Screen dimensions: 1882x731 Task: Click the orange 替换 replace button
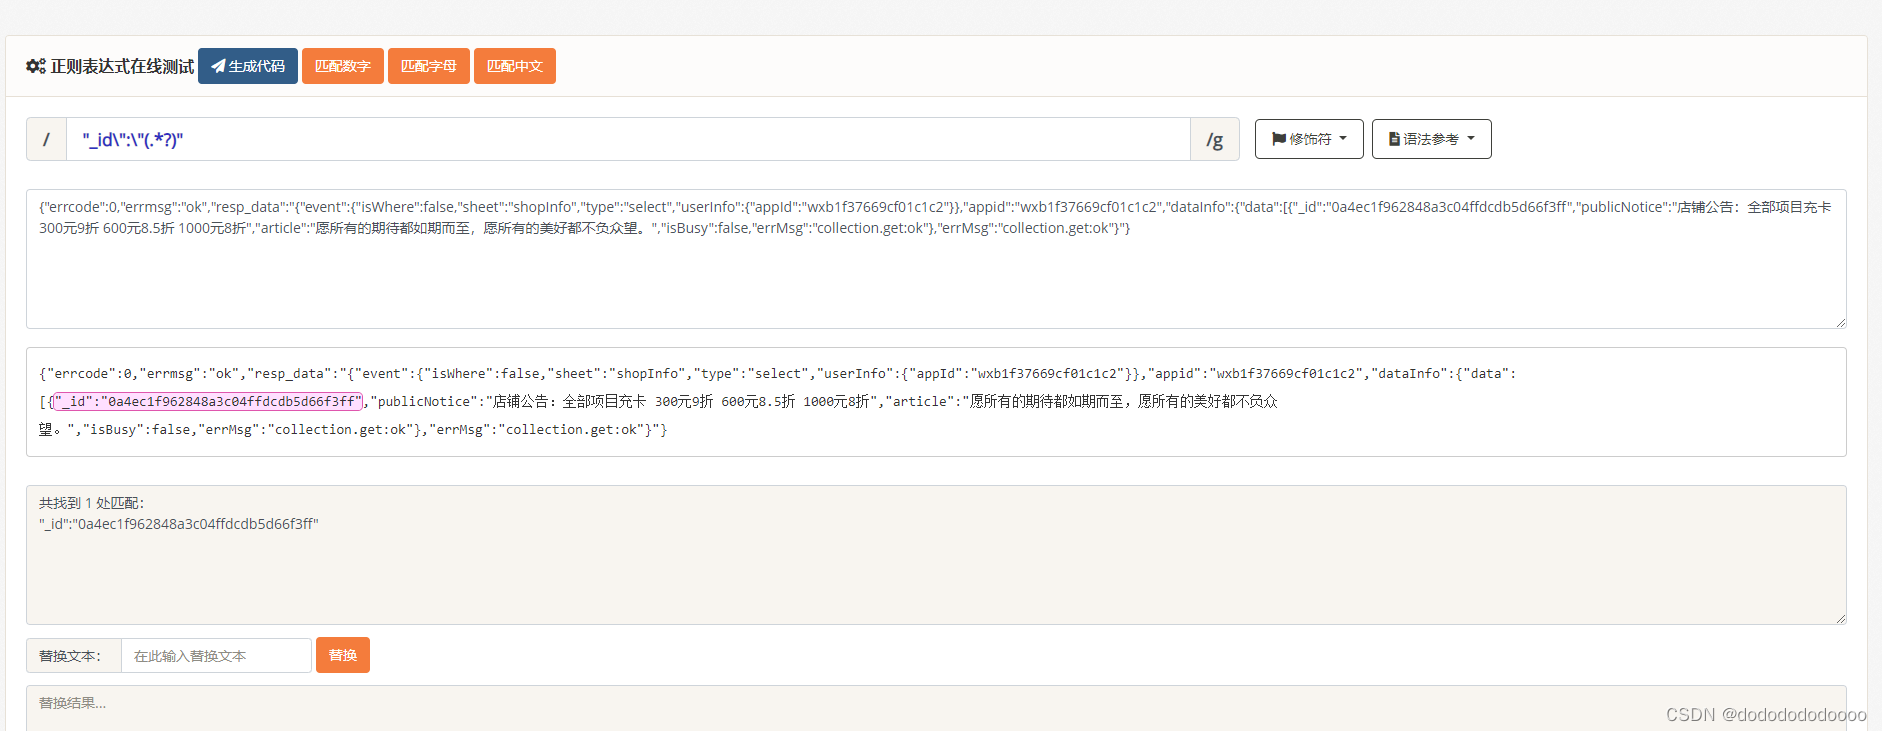tap(343, 655)
